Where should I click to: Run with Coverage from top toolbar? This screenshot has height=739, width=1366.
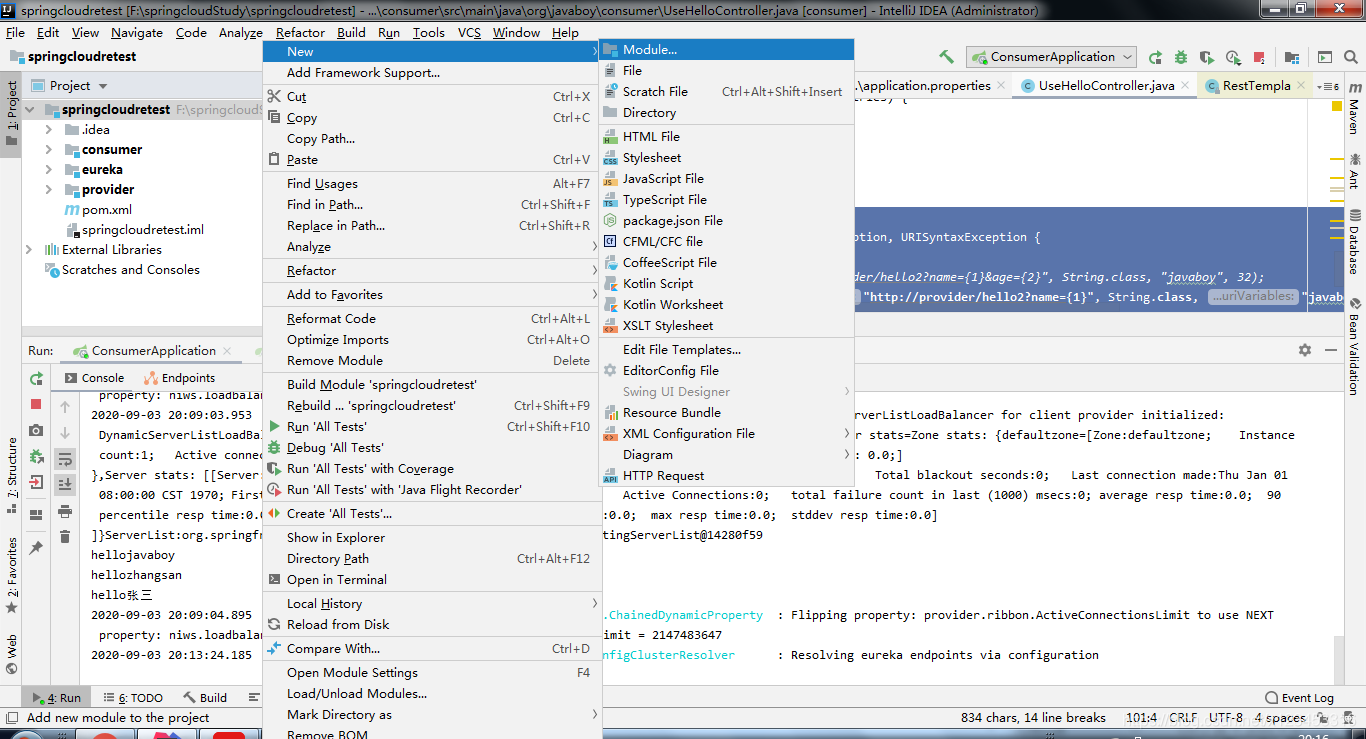1207,57
